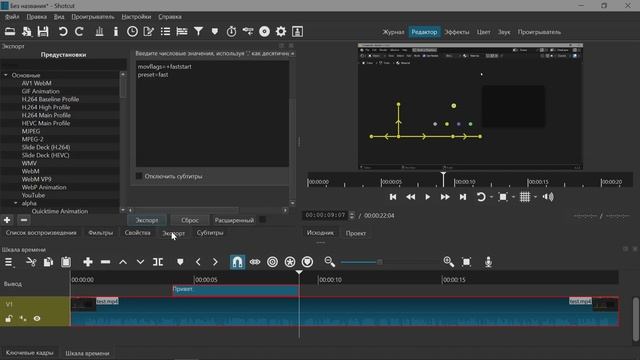Open the Вид menu

pyautogui.click(x=59, y=17)
